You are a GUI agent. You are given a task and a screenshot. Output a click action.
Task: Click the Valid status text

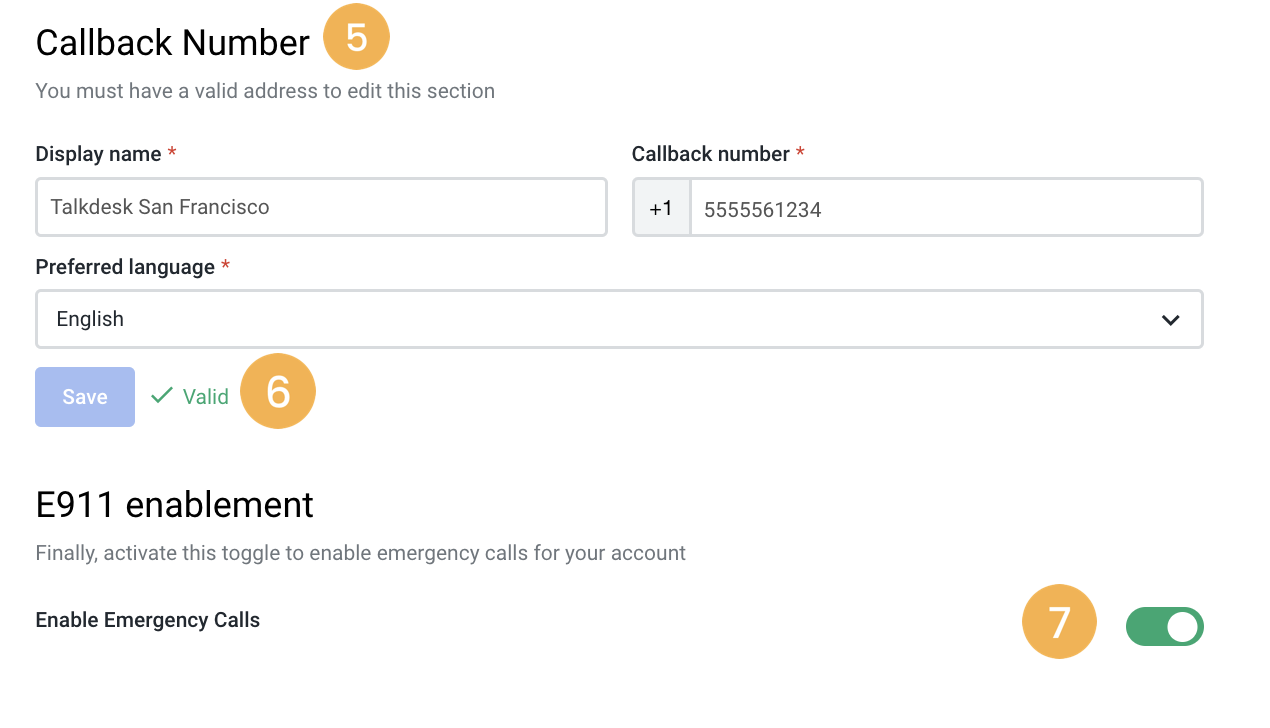[206, 397]
